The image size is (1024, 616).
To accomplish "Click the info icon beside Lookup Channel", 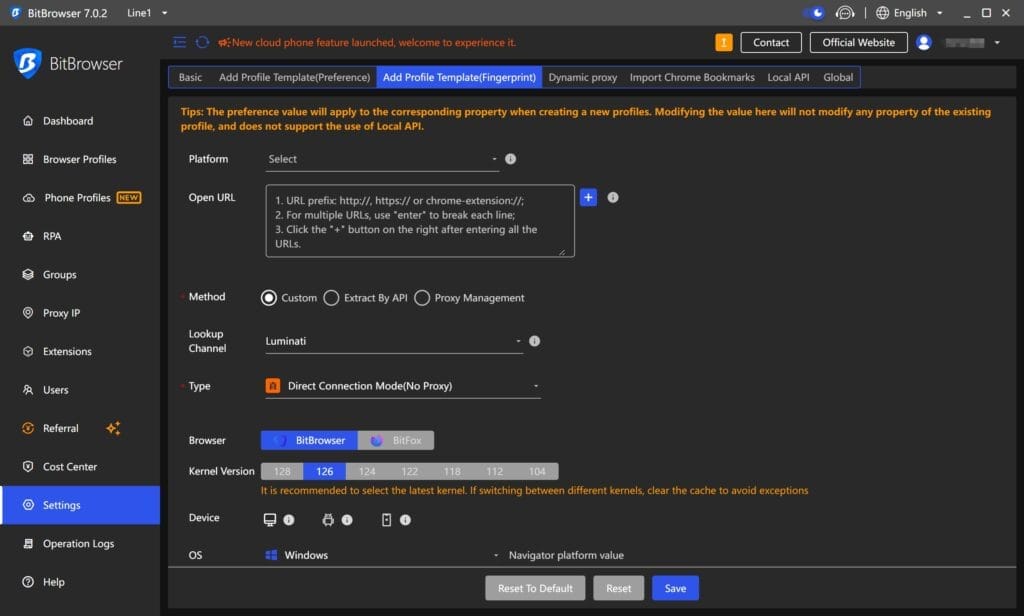I will point(534,341).
